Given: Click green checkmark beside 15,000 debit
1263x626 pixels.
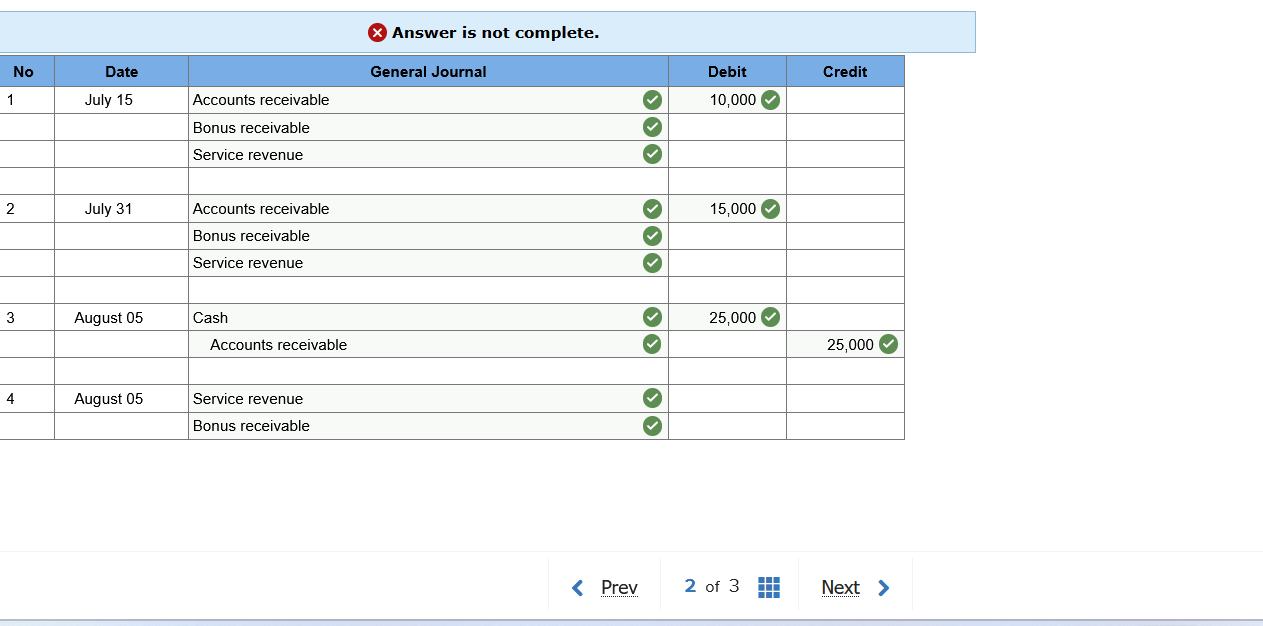Looking at the screenshot, I should [x=770, y=208].
